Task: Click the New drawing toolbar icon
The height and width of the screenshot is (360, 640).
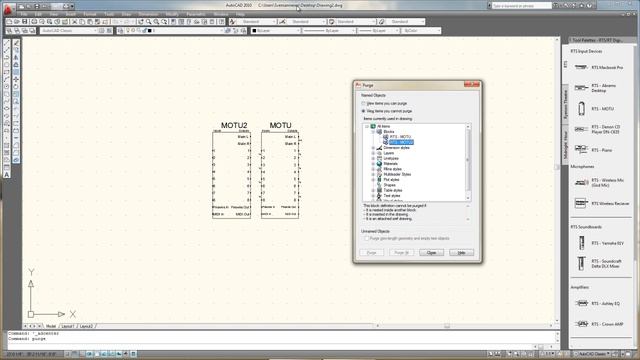Action: 9,22
